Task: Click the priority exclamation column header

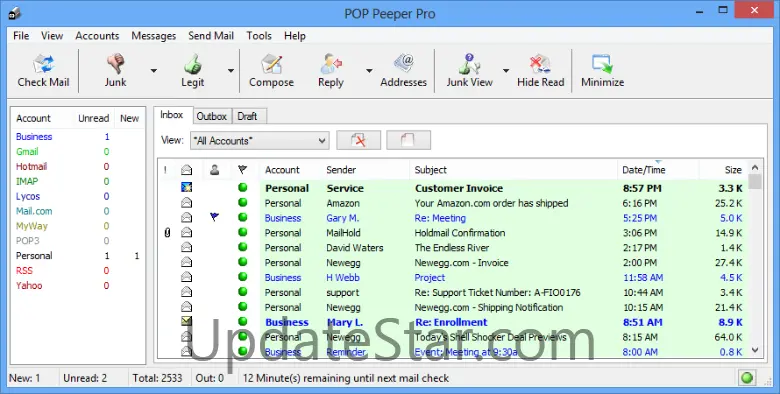Action: tap(165, 170)
